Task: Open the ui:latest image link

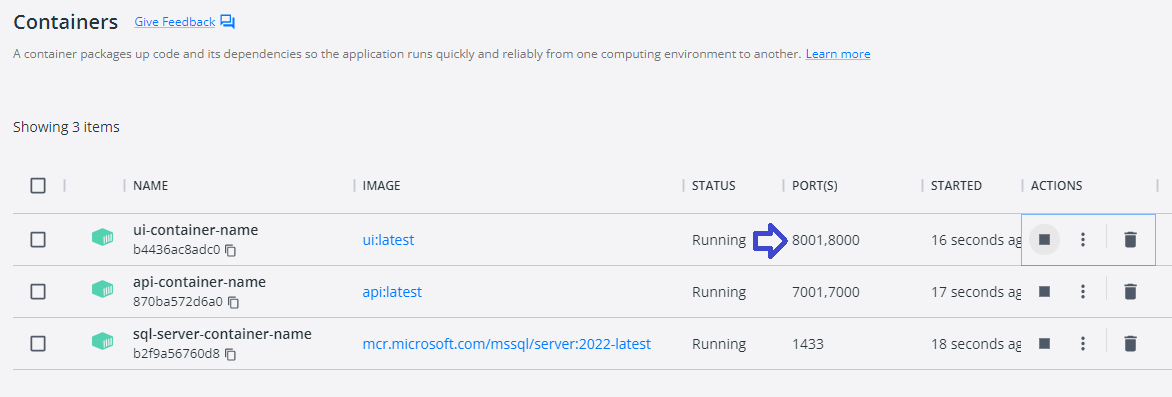Action: click(388, 240)
